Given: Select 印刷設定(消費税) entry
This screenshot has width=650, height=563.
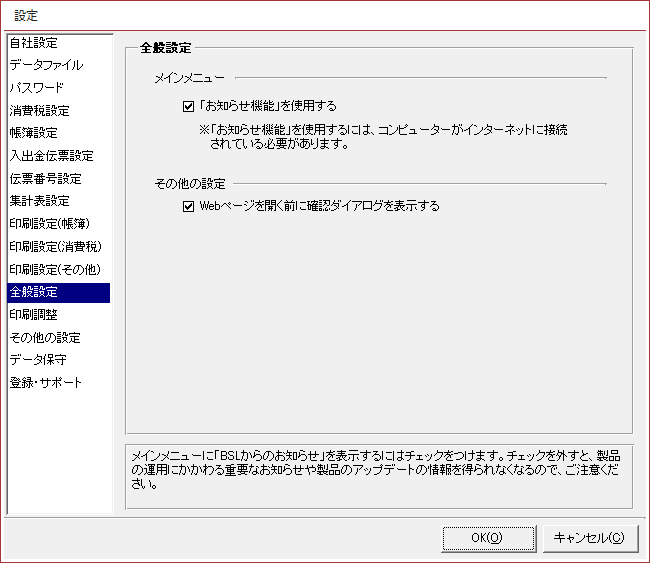Looking at the screenshot, I should coord(56,247).
